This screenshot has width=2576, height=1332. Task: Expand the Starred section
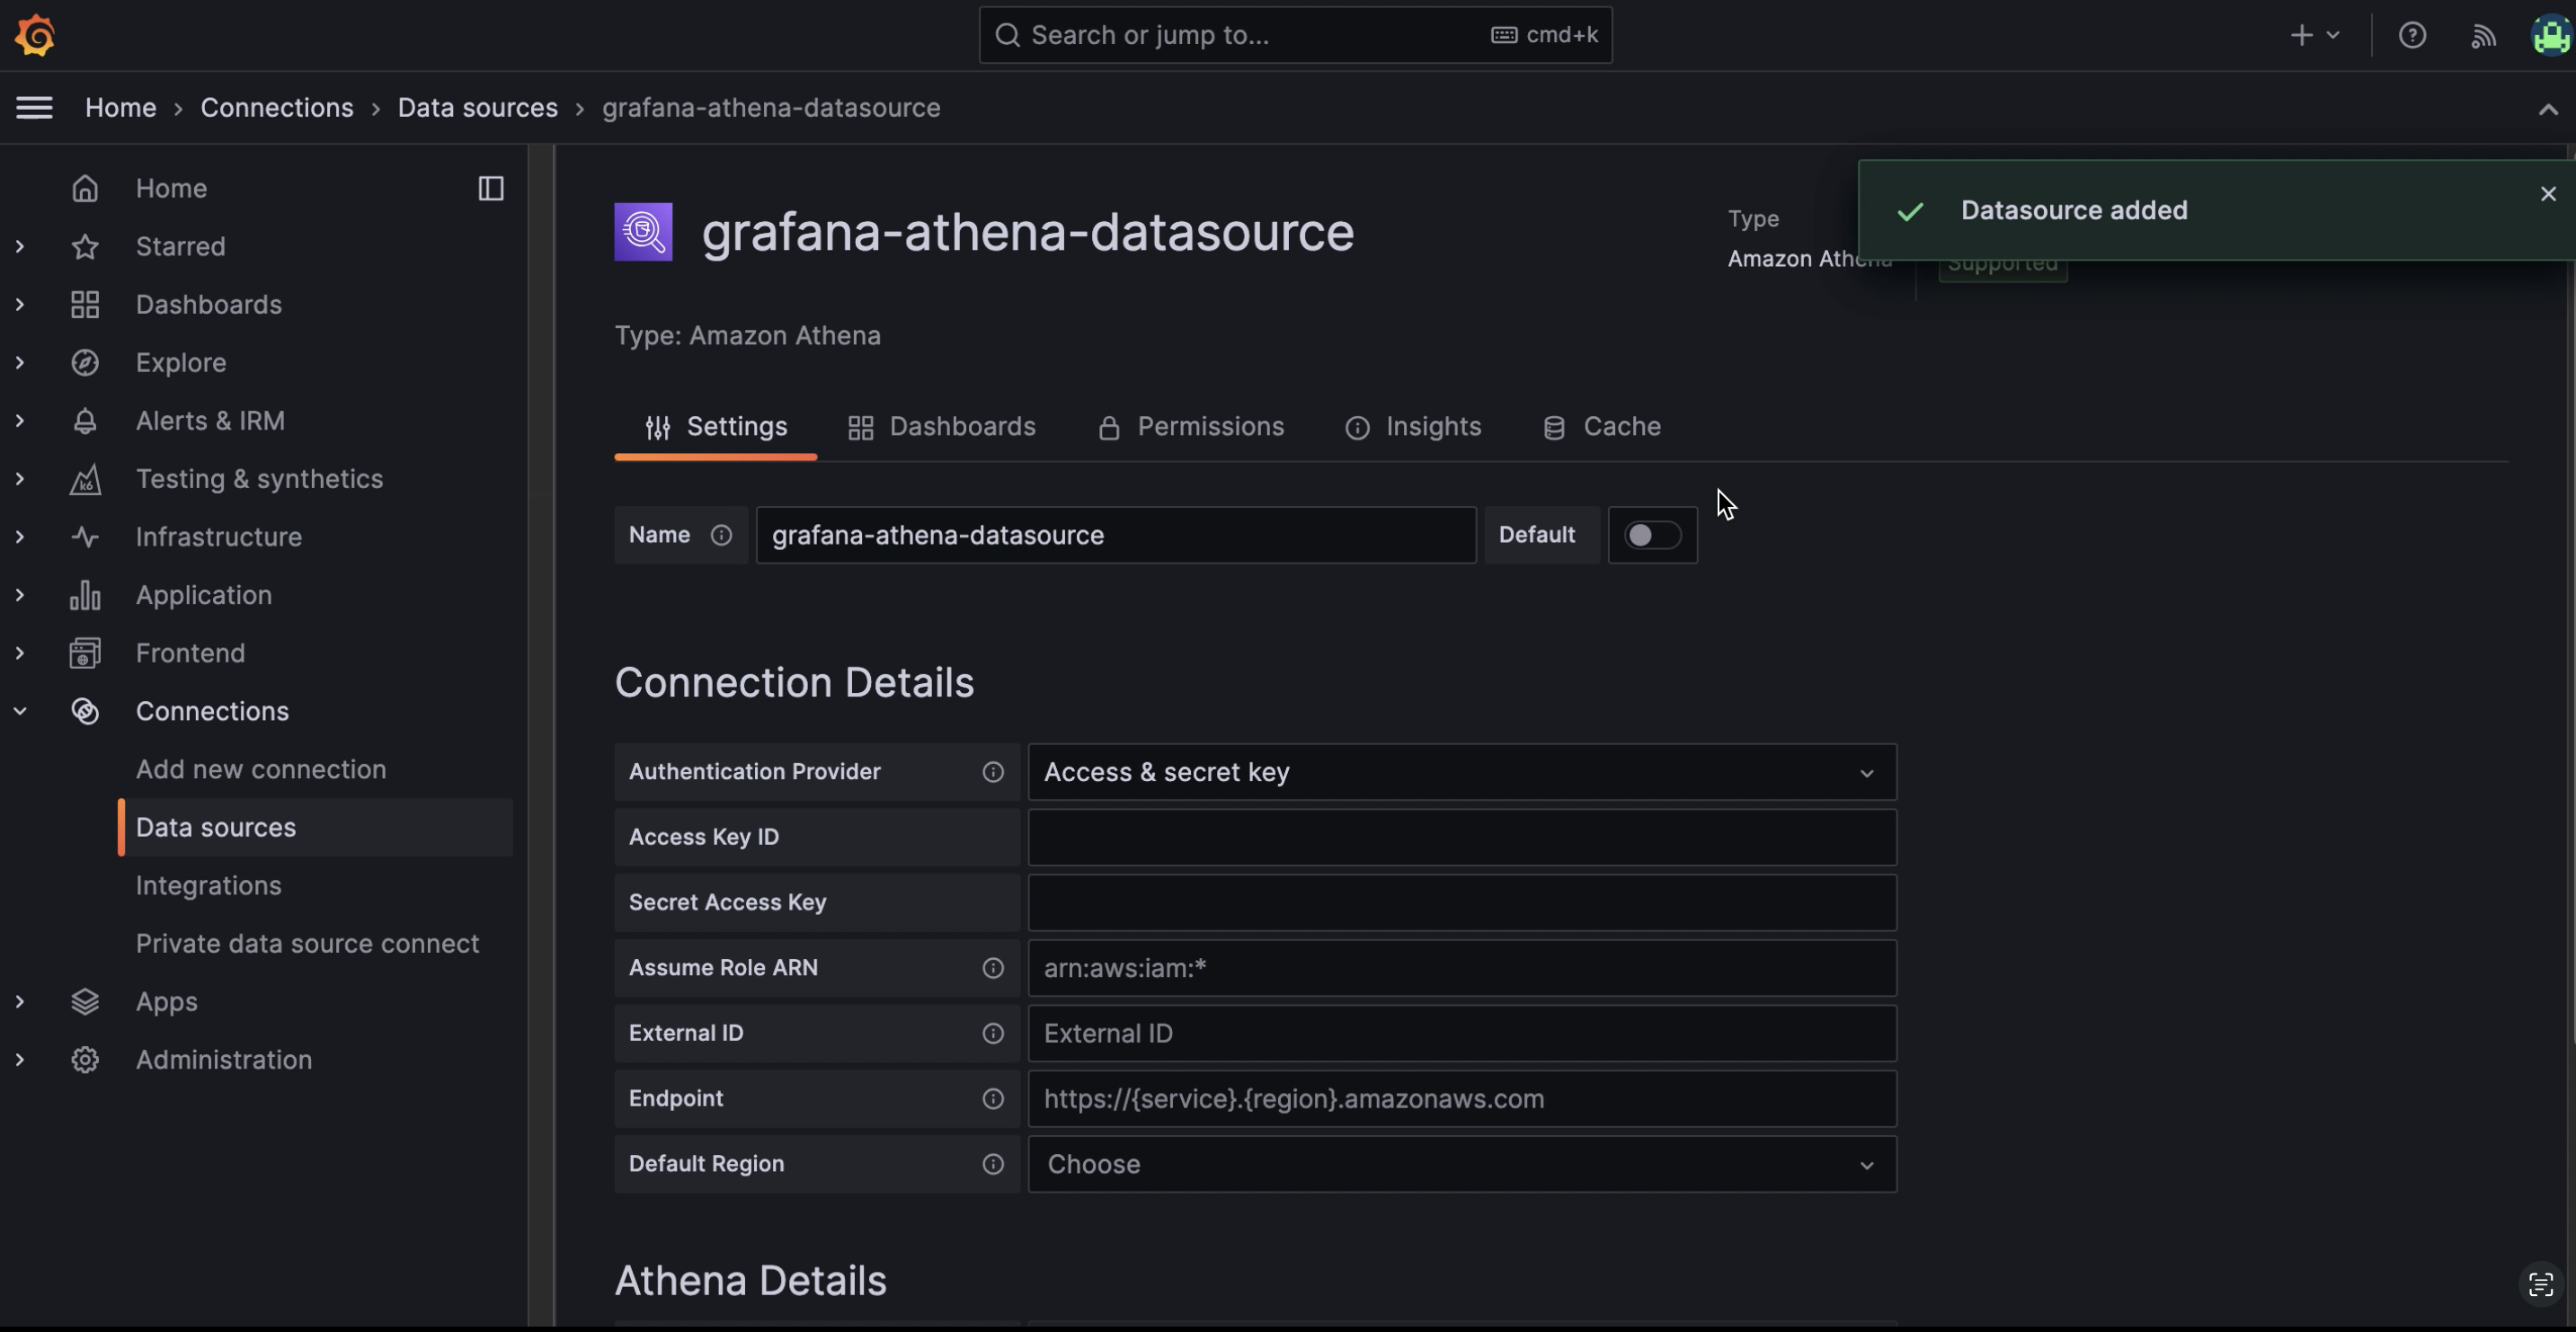point(20,246)
